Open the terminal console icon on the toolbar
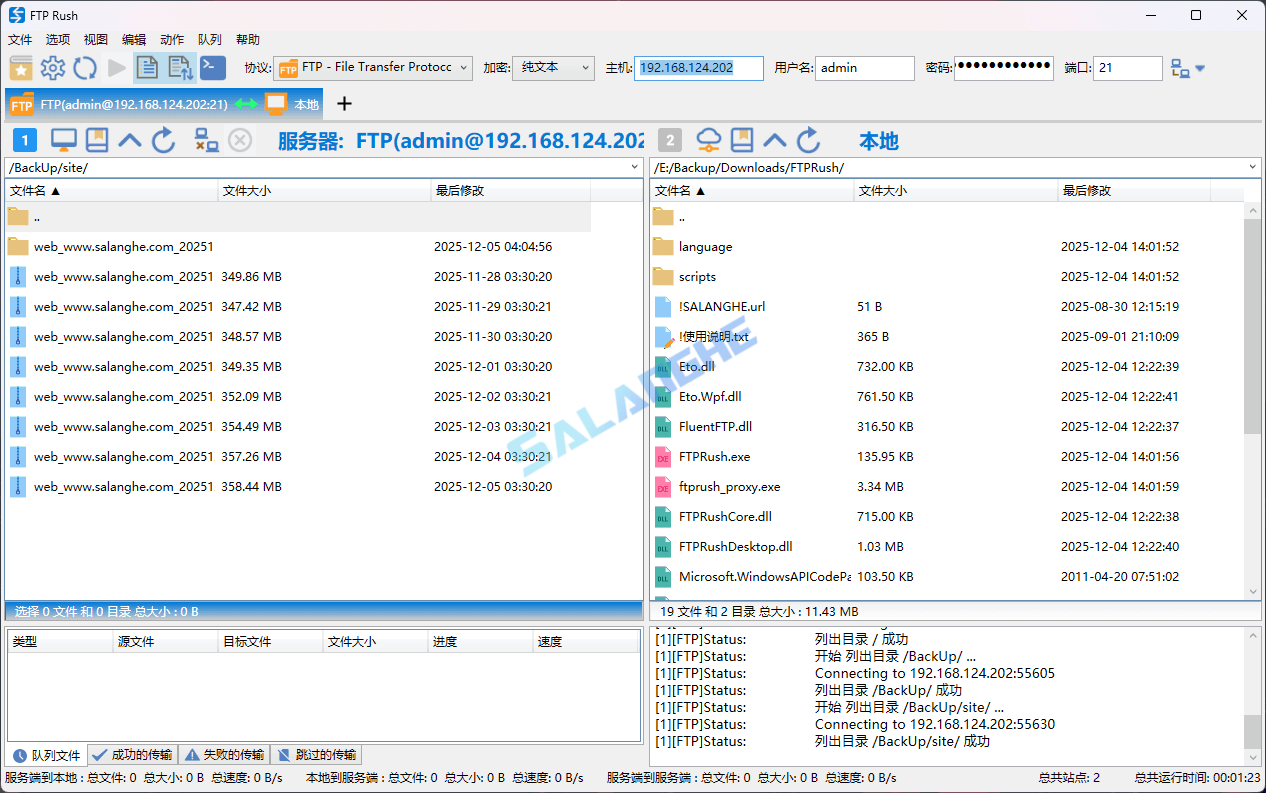The image size is (1266, 793). pos(213,69)
